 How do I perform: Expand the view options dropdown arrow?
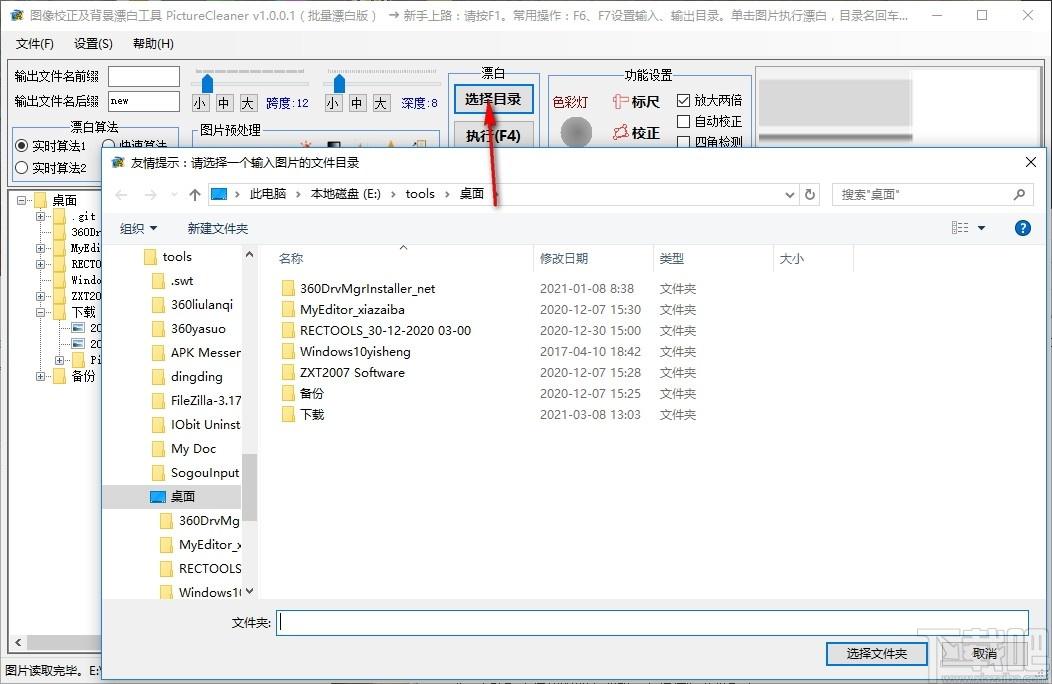(981, 228)
